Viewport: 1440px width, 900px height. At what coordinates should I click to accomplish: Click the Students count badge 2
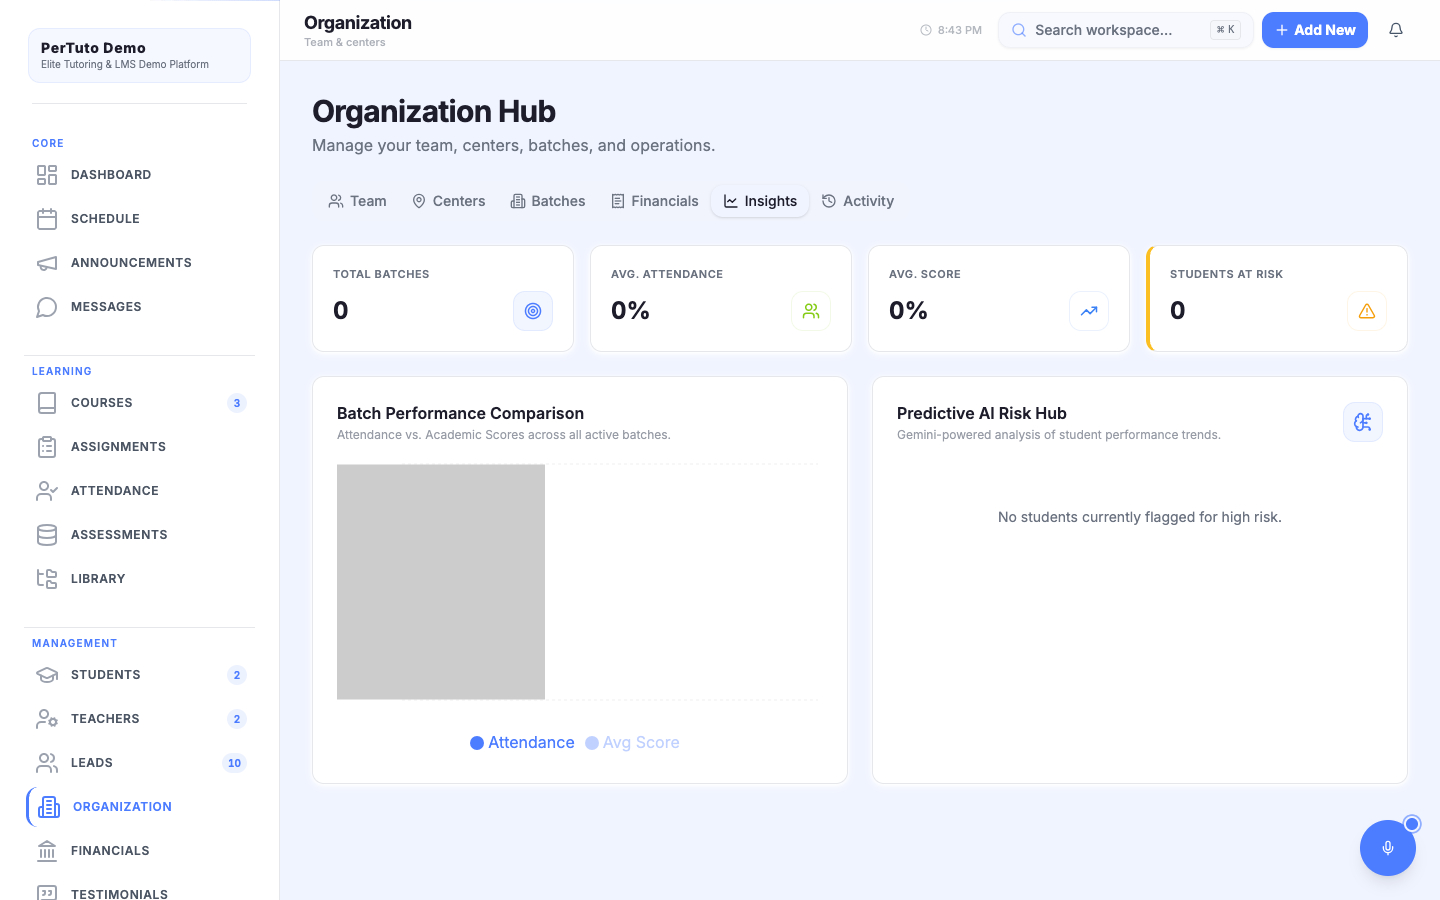[237, 675]
